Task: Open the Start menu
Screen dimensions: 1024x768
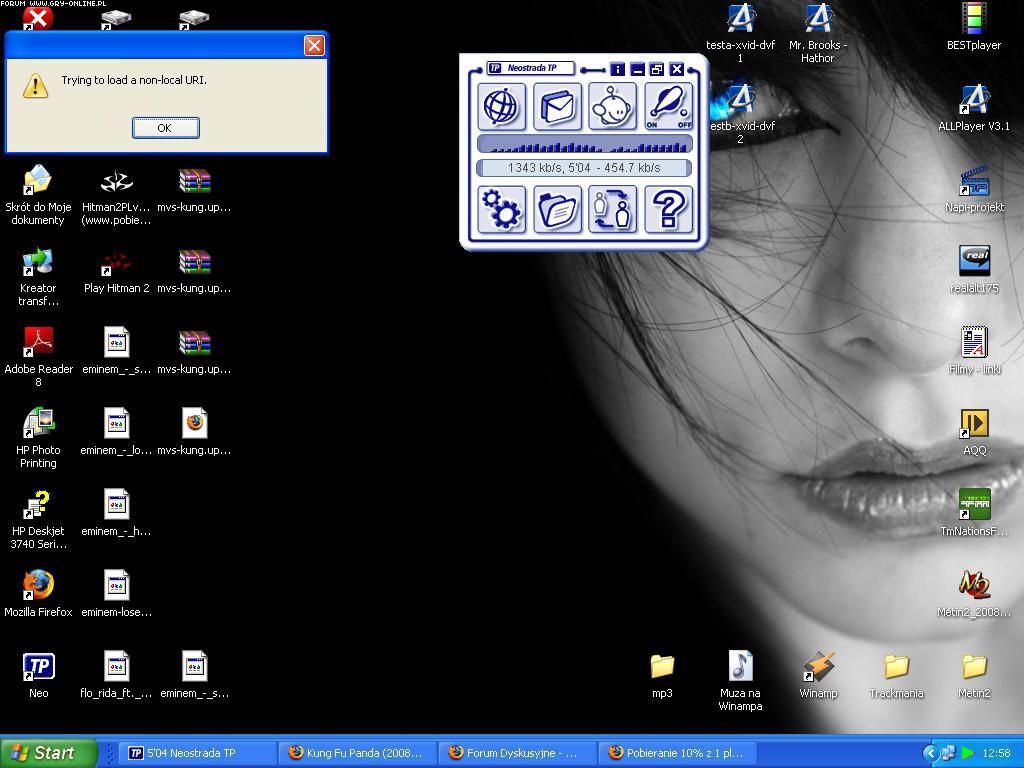Action: click(48, 753)
